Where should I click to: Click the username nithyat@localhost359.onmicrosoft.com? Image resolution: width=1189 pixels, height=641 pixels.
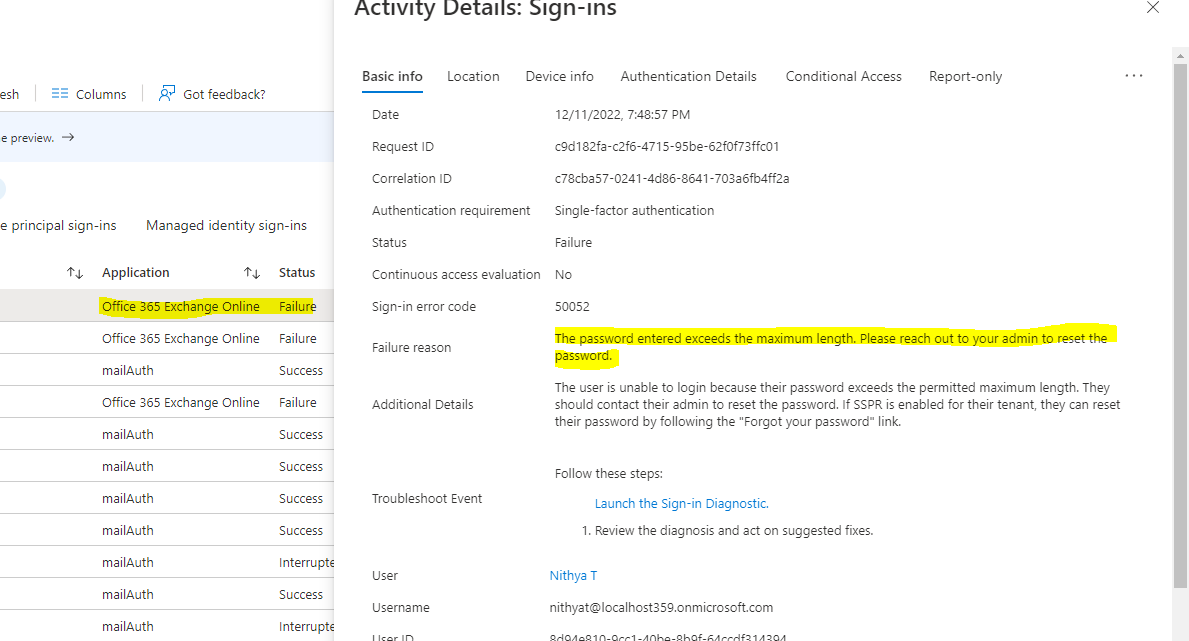[661, 608]
